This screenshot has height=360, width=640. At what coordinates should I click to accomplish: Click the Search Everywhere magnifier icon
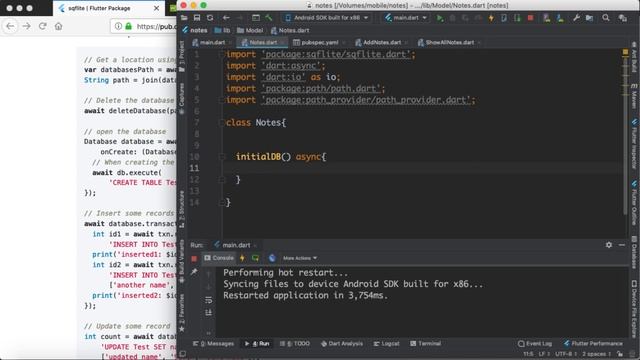[606, 18]
